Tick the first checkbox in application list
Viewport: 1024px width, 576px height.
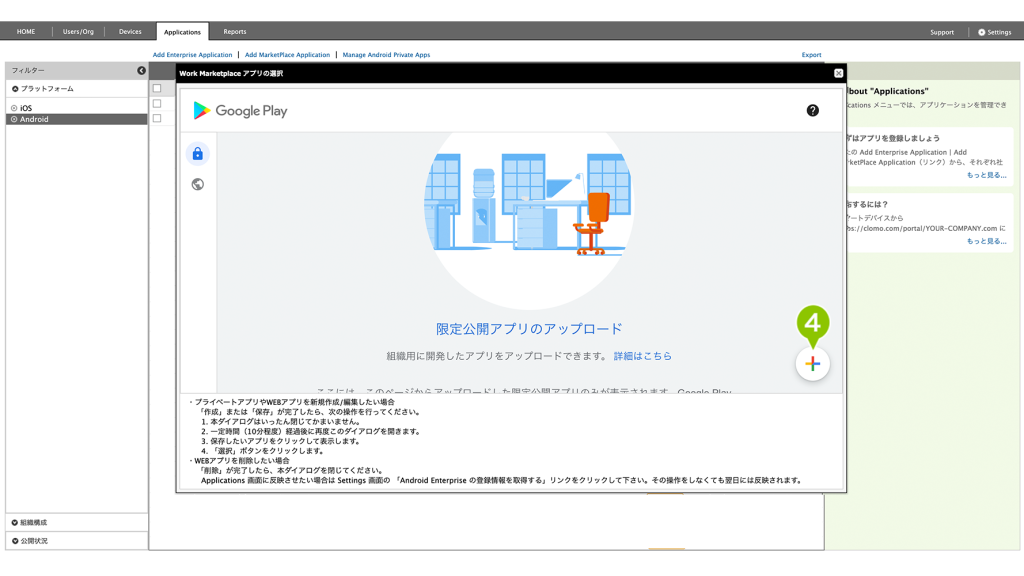(157, 88)
